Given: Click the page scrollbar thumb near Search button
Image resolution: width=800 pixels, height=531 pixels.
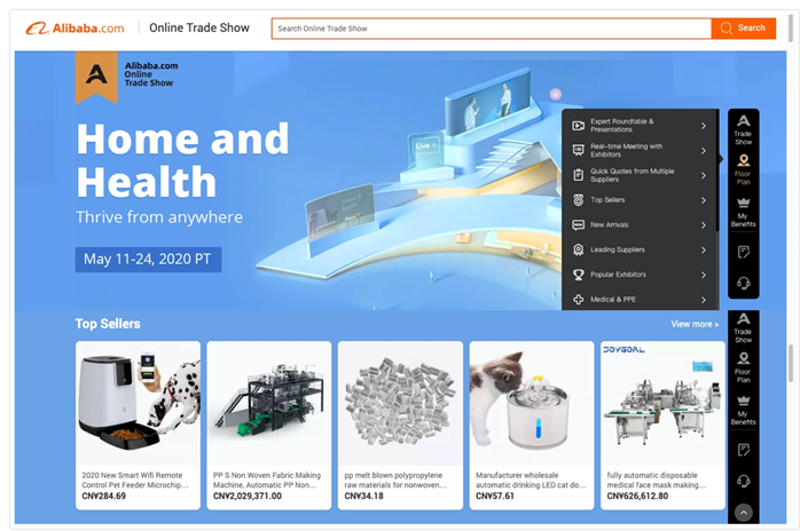Looking at the screenshot, I should tap(791, 28).
